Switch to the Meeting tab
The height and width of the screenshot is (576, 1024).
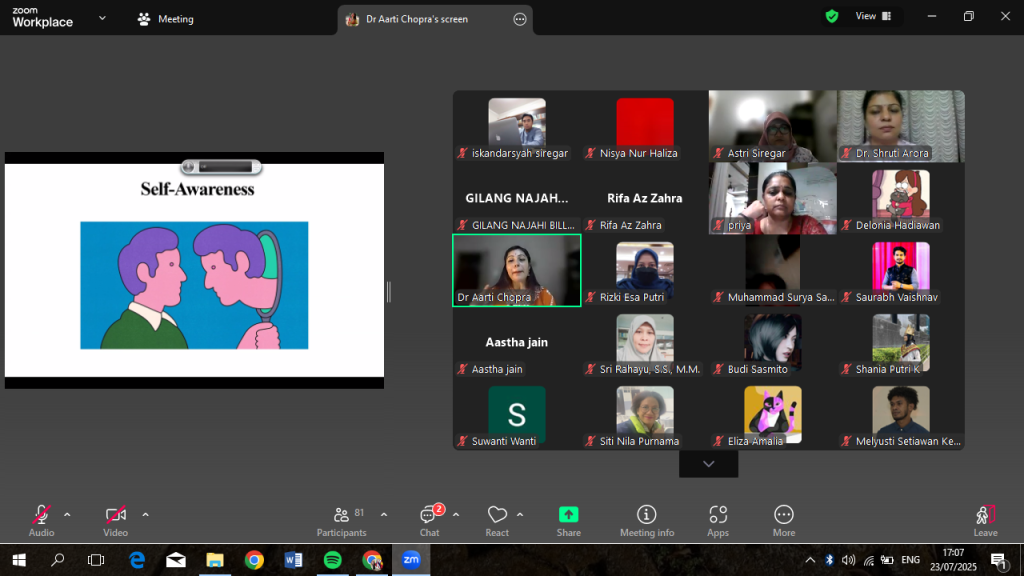[x=166, y=19]
